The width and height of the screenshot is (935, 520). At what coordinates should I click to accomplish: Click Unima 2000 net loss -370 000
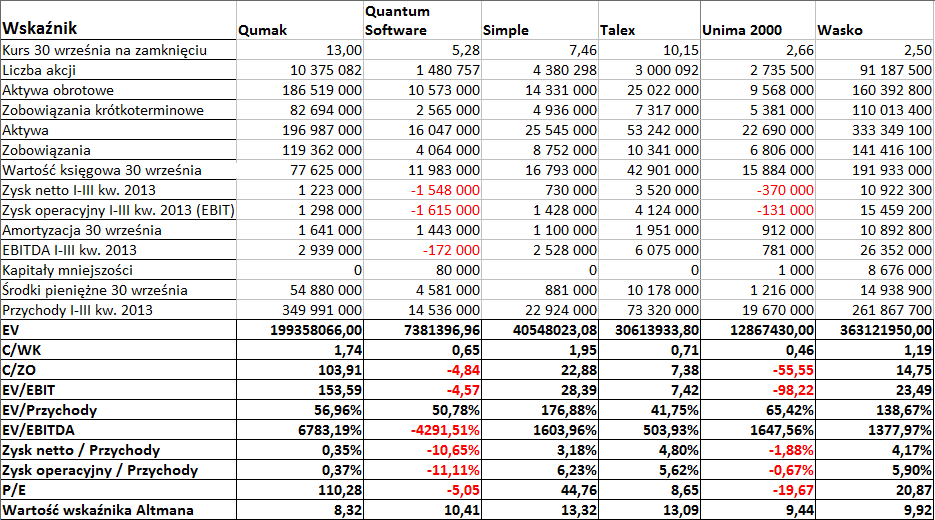pos(785,190)
